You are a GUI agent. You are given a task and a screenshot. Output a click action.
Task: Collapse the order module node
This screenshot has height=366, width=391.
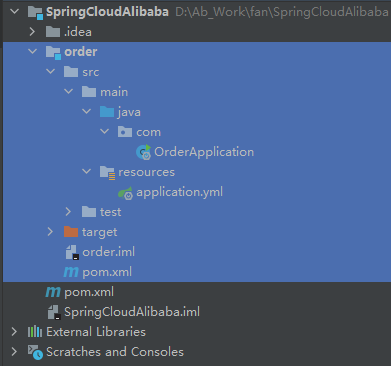pyautogui.click(x=33, y=52)
